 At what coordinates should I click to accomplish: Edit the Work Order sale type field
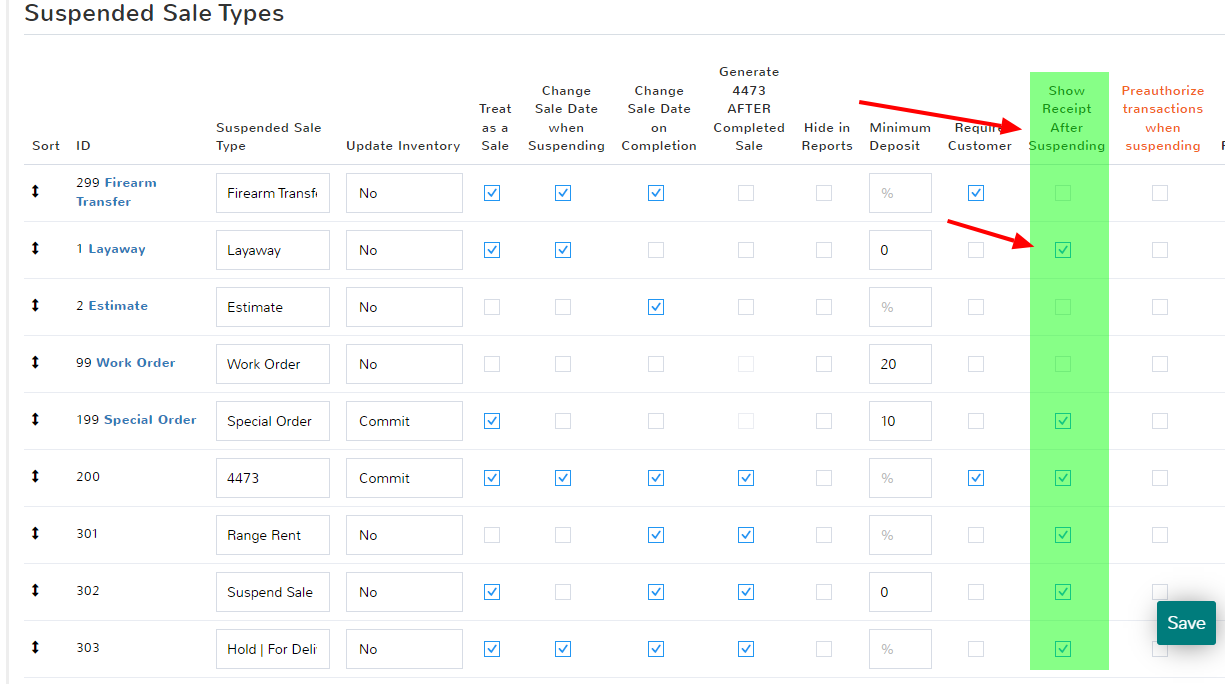point(273,364)
